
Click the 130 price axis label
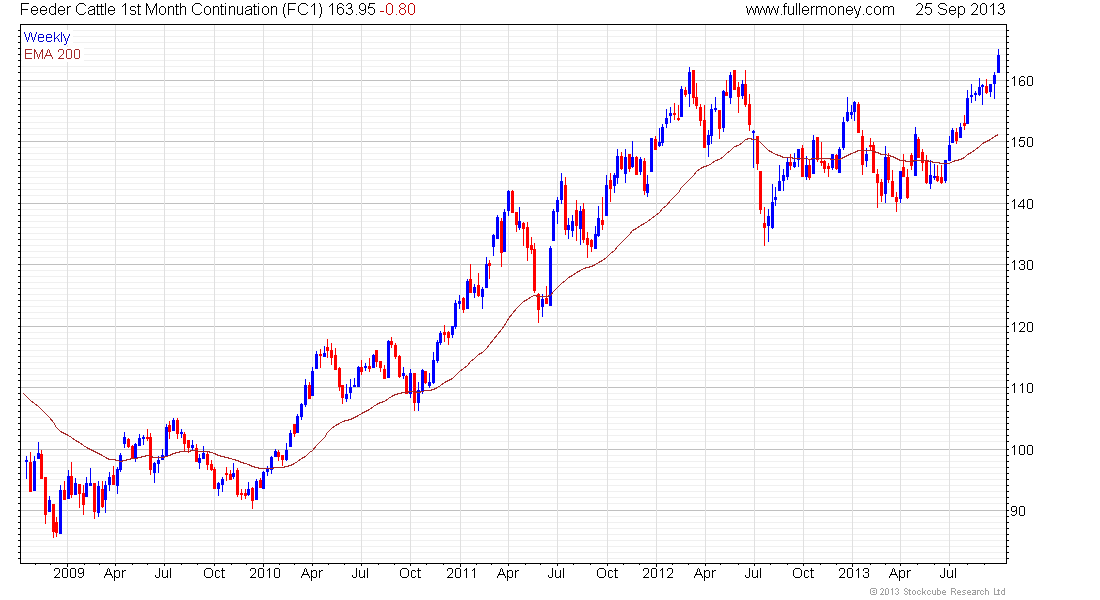pyautogui.click(x=1021, y=265)
